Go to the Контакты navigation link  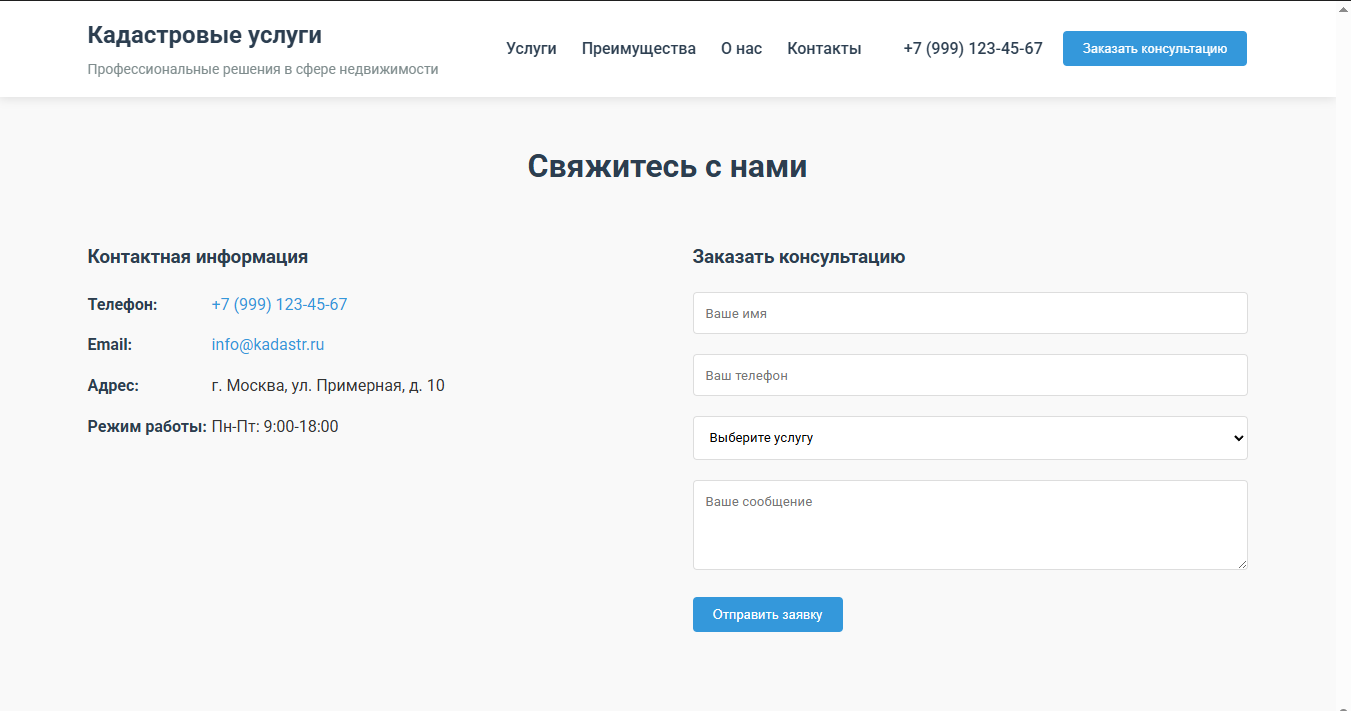tap(824, 48)
